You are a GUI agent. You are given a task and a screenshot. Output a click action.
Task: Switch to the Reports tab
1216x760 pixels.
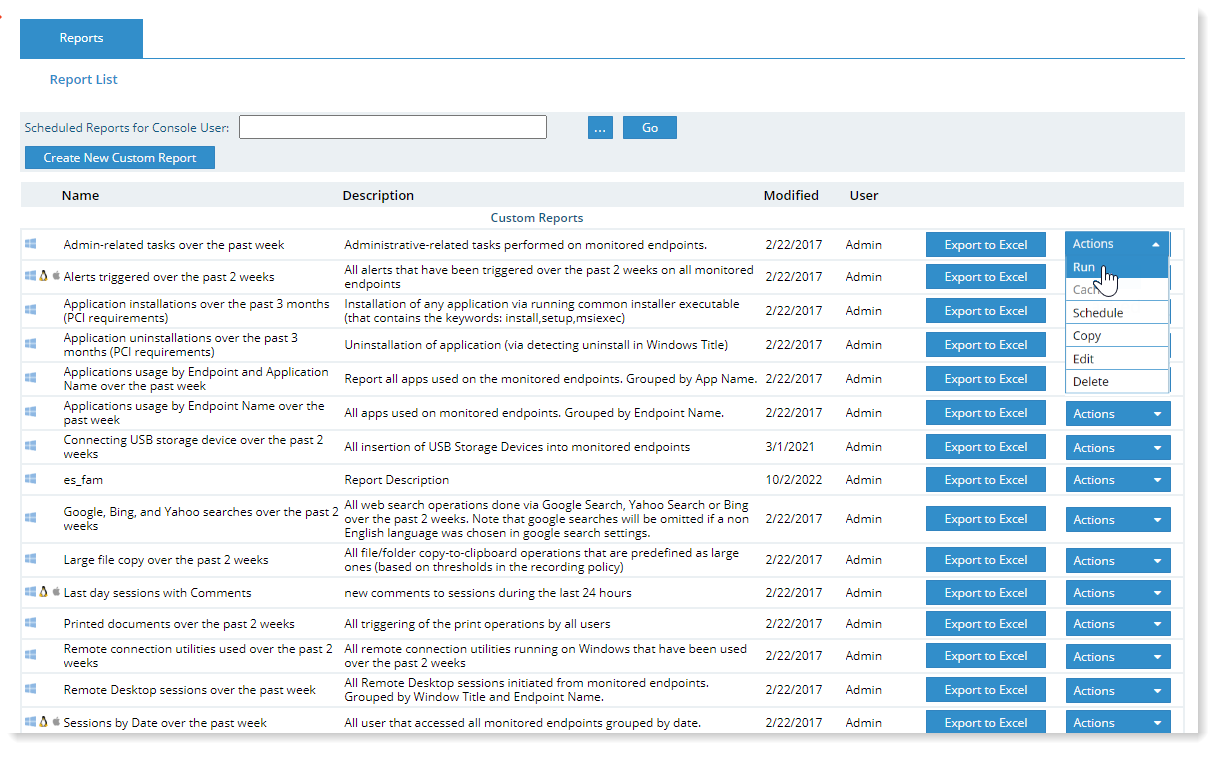(x=81, y=38)
